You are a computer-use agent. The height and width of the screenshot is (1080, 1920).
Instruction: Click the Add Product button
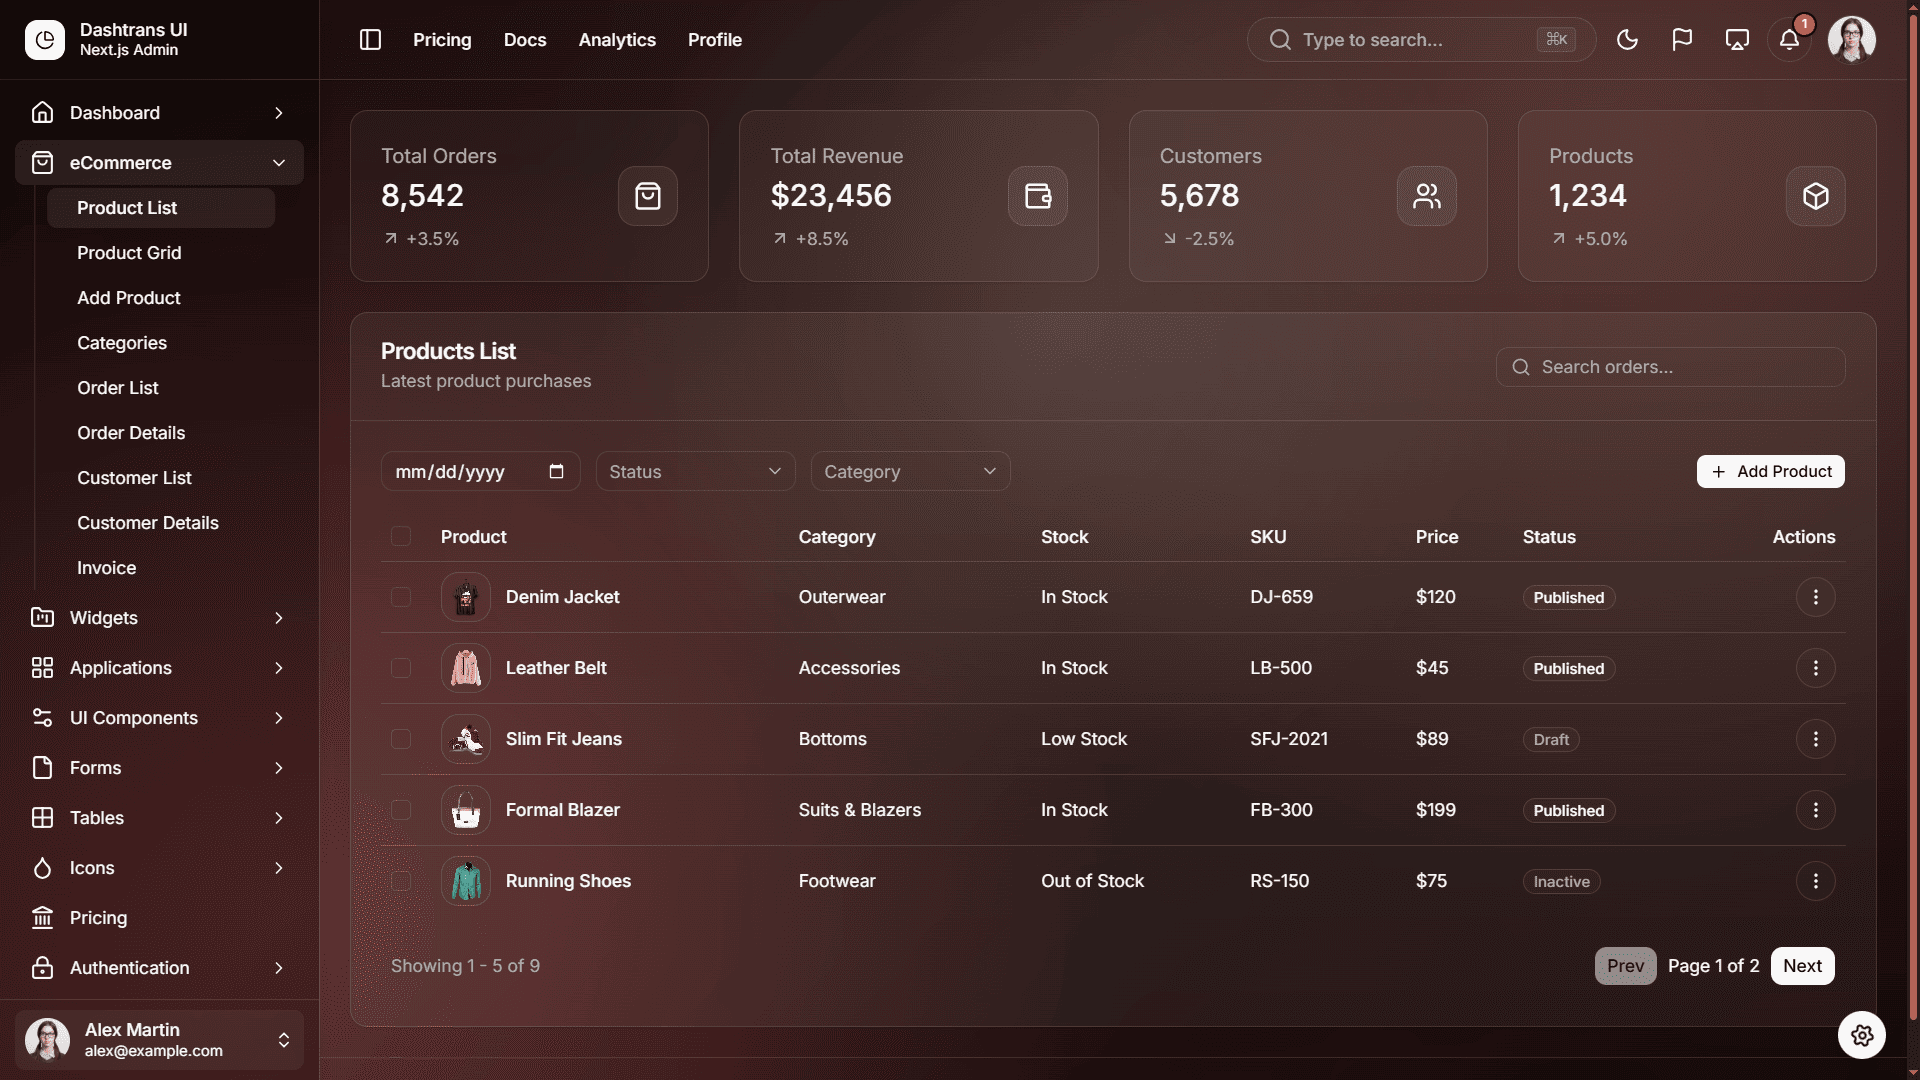(1770, 471)
